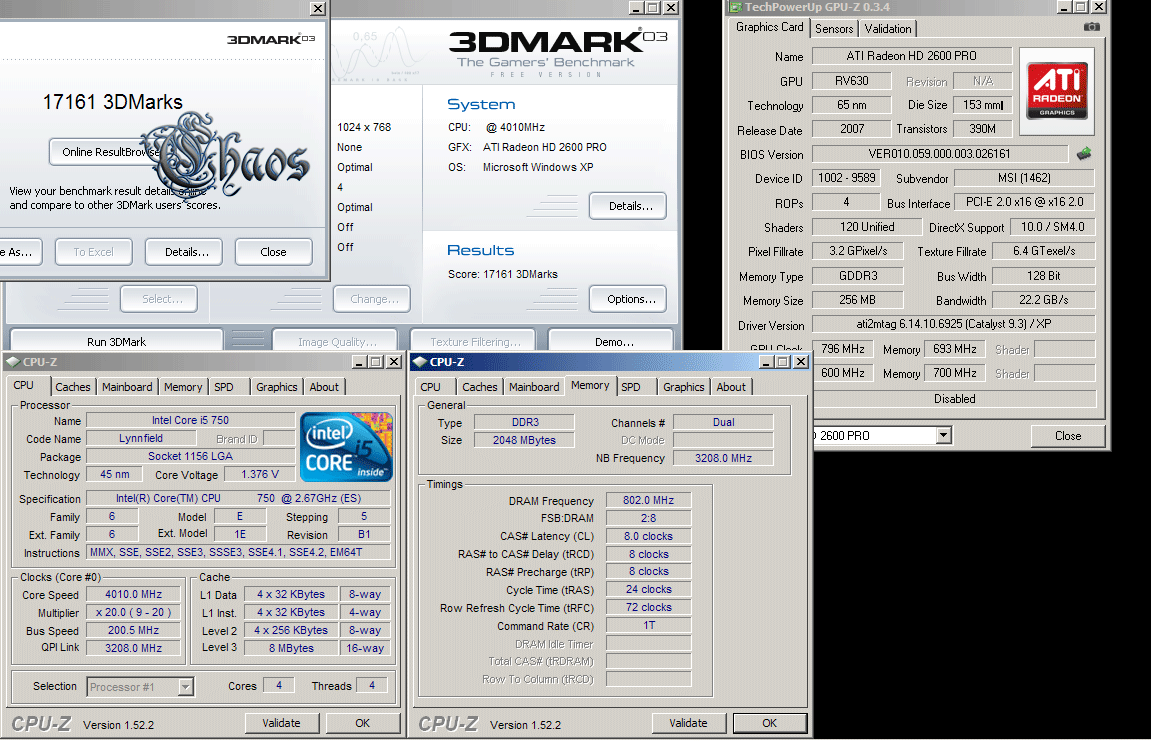This screenshot has height=741, width=1151.
Task: Click the NB Frequency 3208.0 MHz field
Action: click(x=723, y=458)
